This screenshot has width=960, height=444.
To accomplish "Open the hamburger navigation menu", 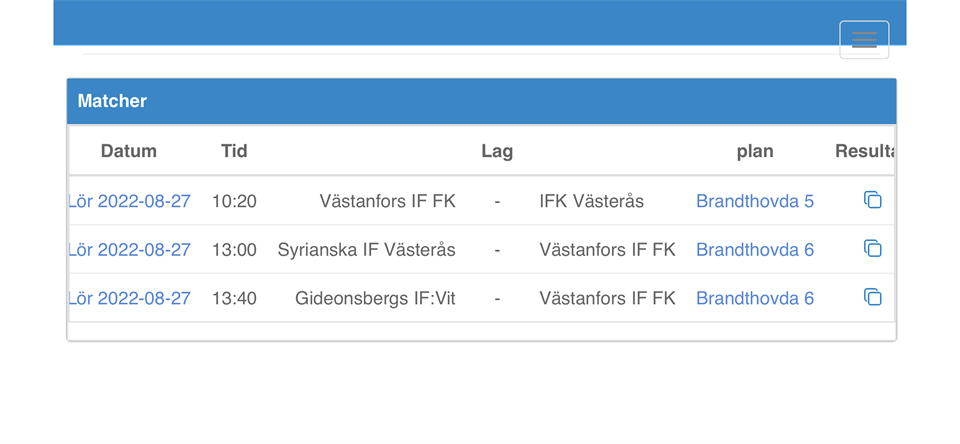I will [x=864, y=40].
